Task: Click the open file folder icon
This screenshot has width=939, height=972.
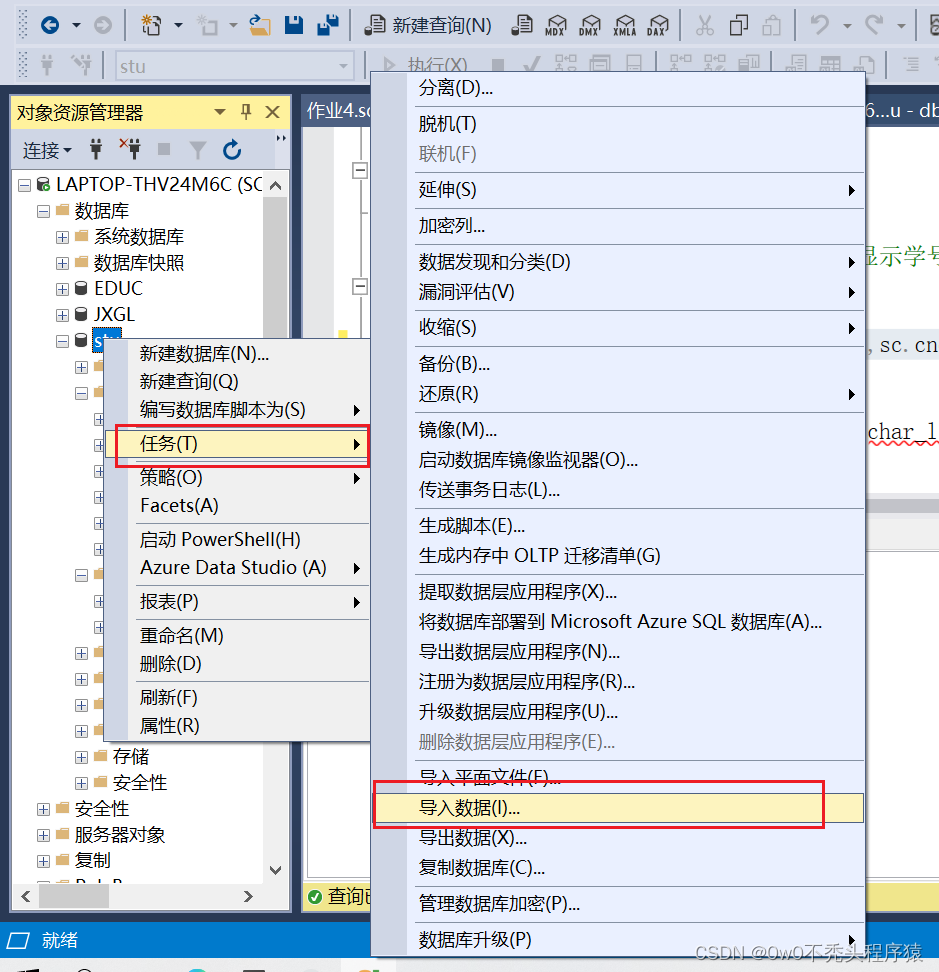Action: click(260, 25)
